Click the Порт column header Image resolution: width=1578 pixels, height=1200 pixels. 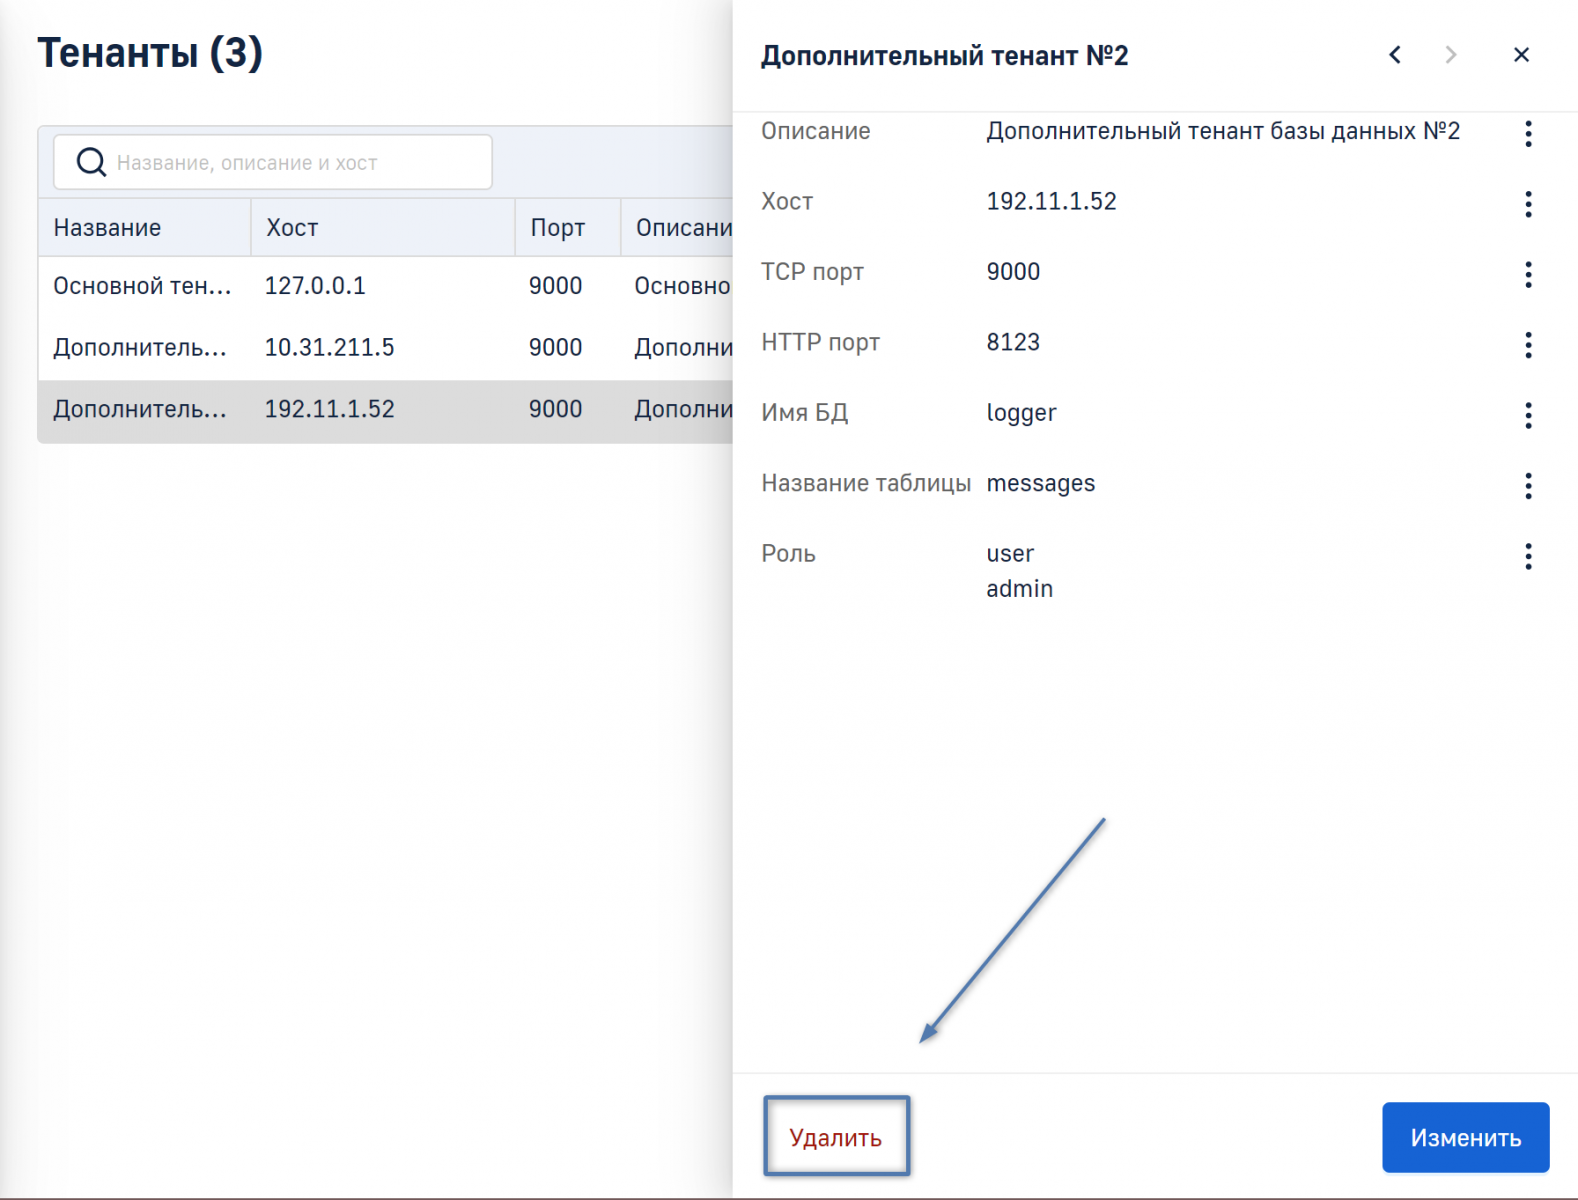[557, 228]
